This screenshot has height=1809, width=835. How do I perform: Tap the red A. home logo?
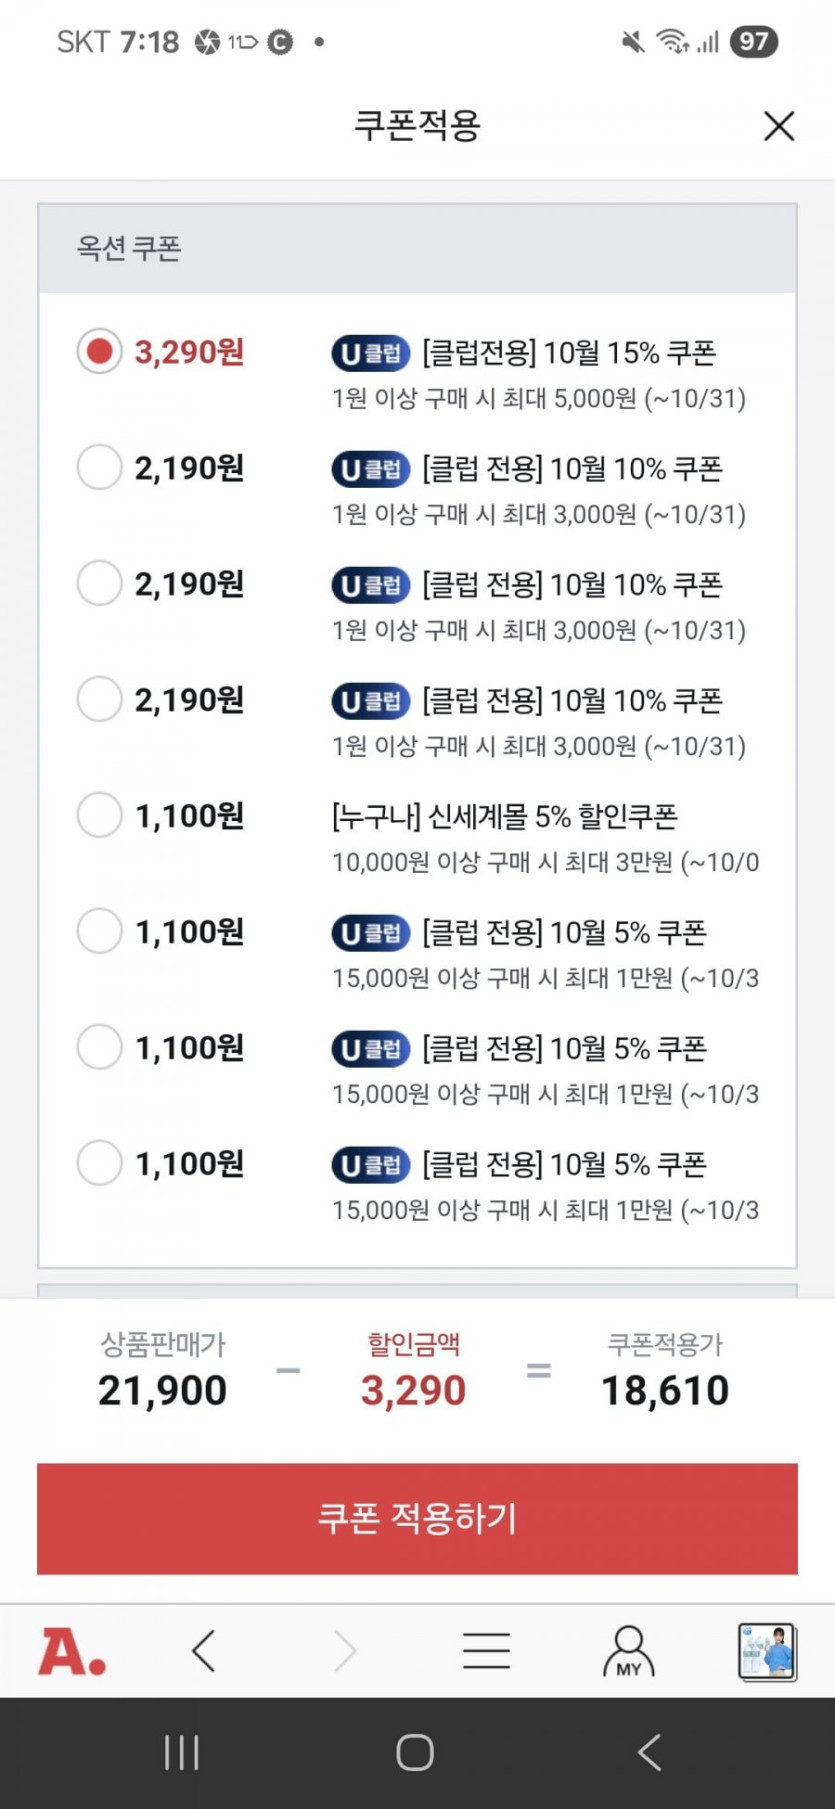click(72, 1651)
